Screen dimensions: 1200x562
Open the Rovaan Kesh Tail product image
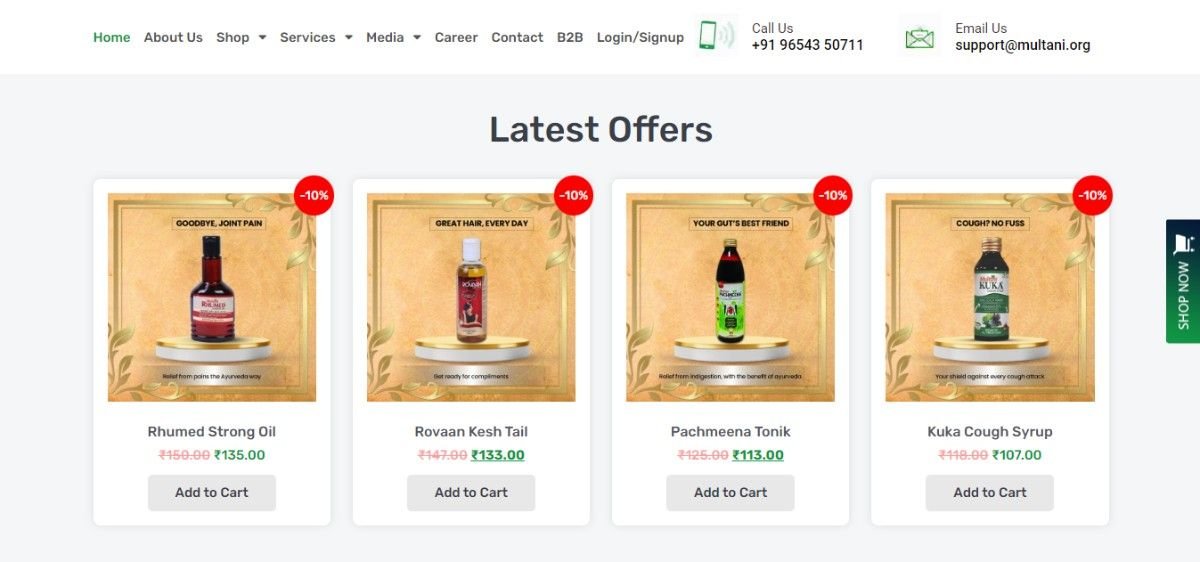pyautogui.click(x=471, y=297)
